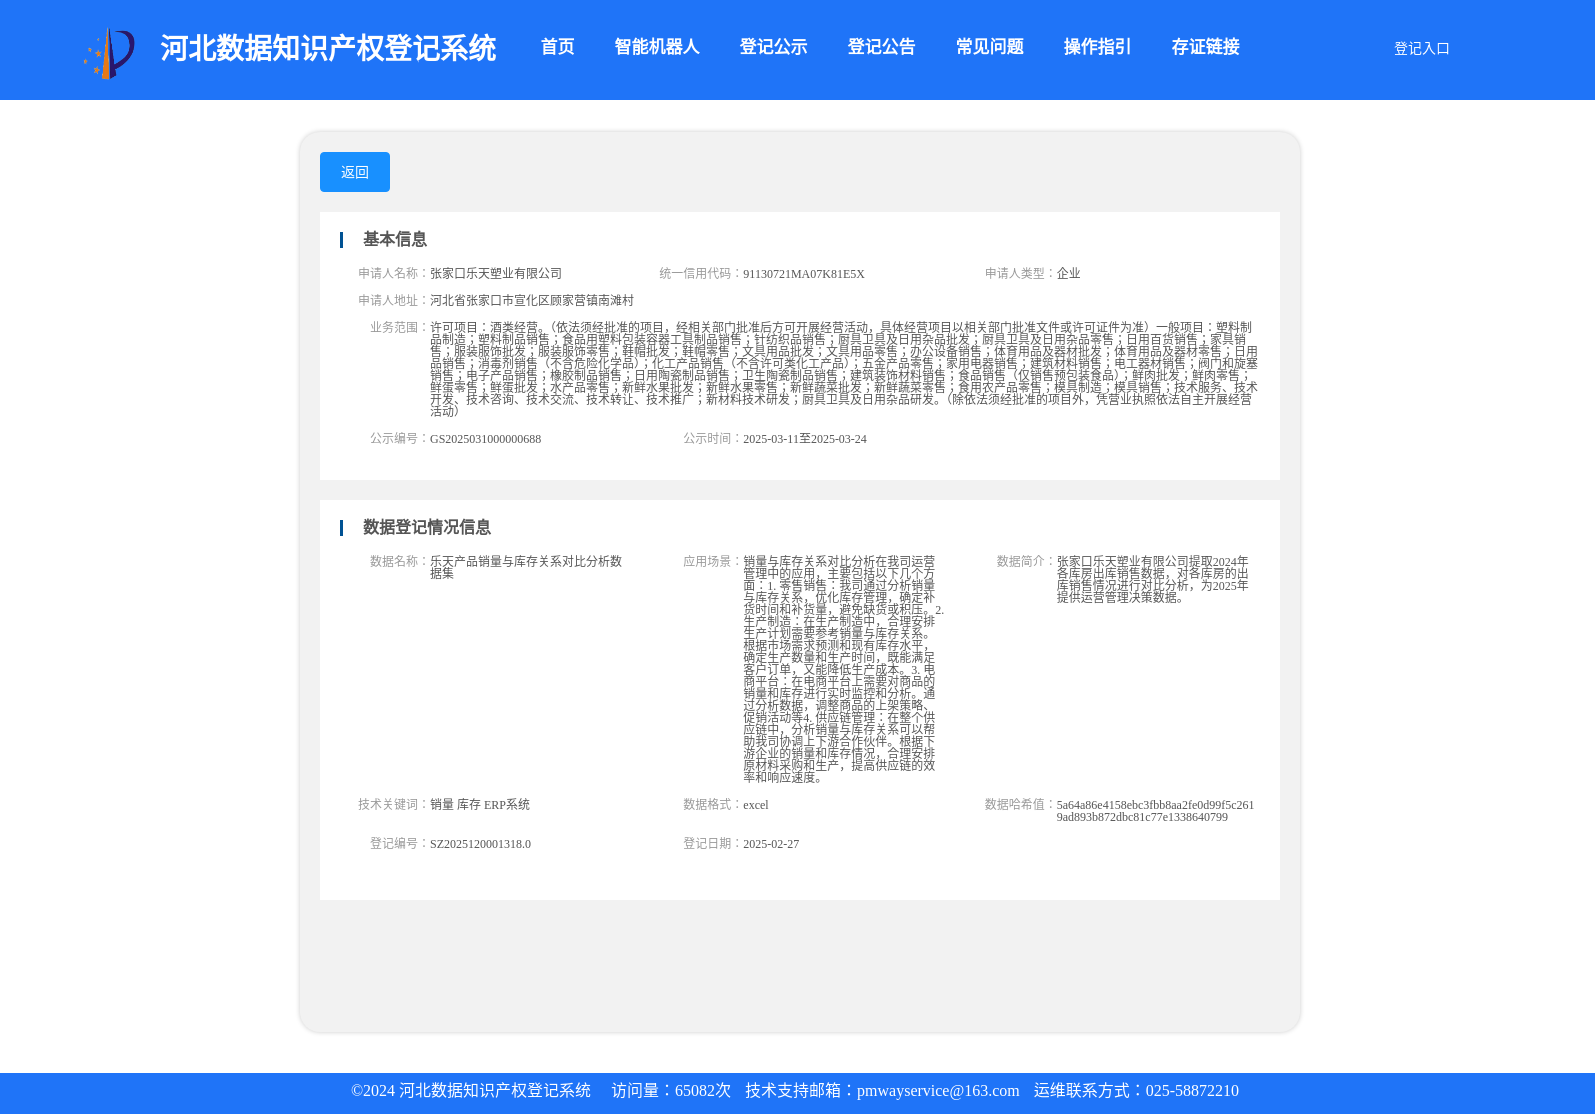
Task: Select the data hash value text
Action: point(1155,811)
